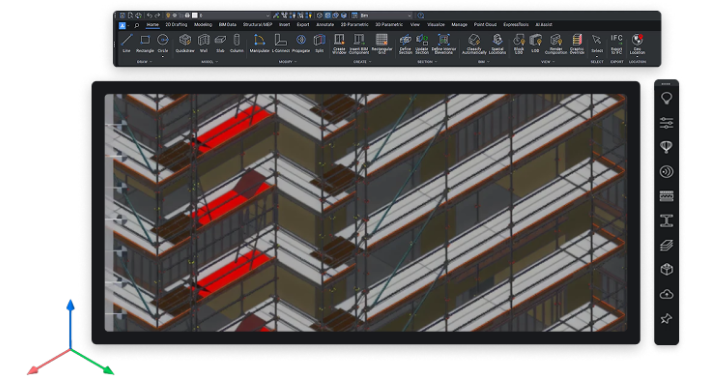Switch to the Modeling ribbon tab
Image resolution: width=712 pixels, height=379 pixels.
(203, 25)
